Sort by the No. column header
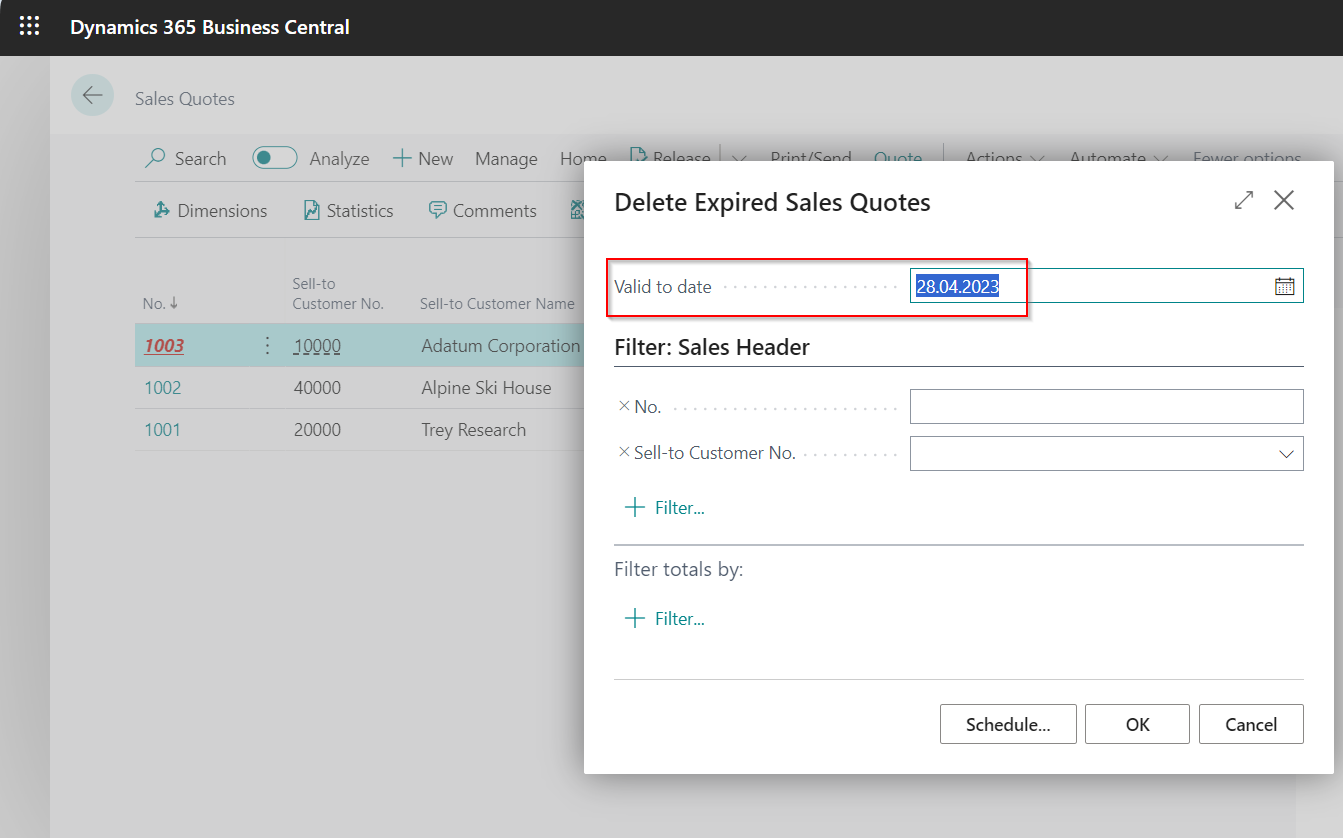 (160, 303)
